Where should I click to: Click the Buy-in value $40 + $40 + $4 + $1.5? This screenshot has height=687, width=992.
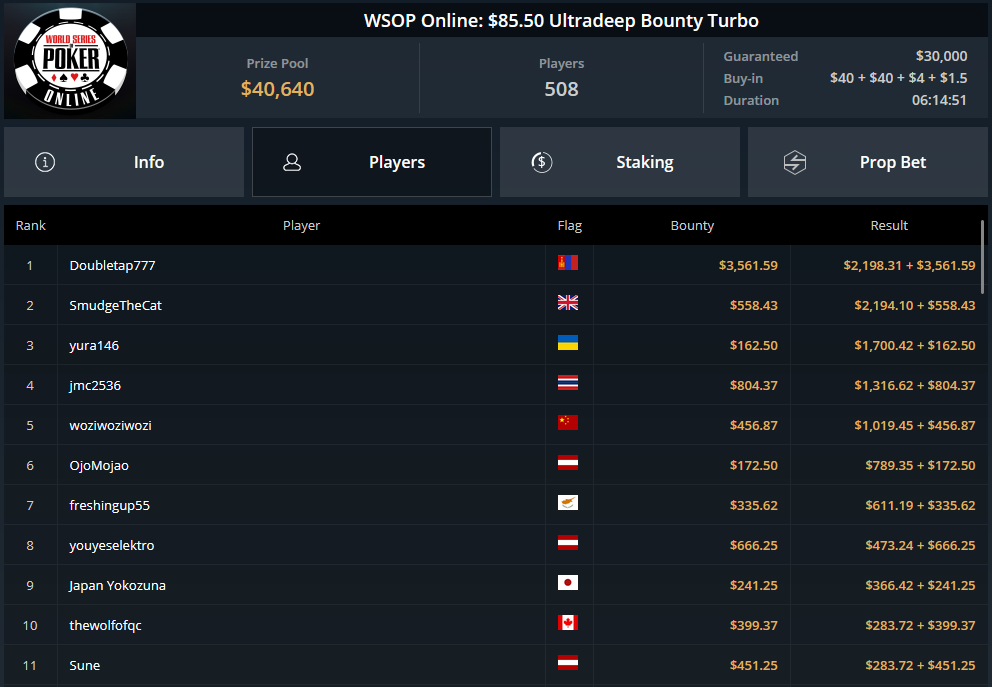[x=898, y=78]
